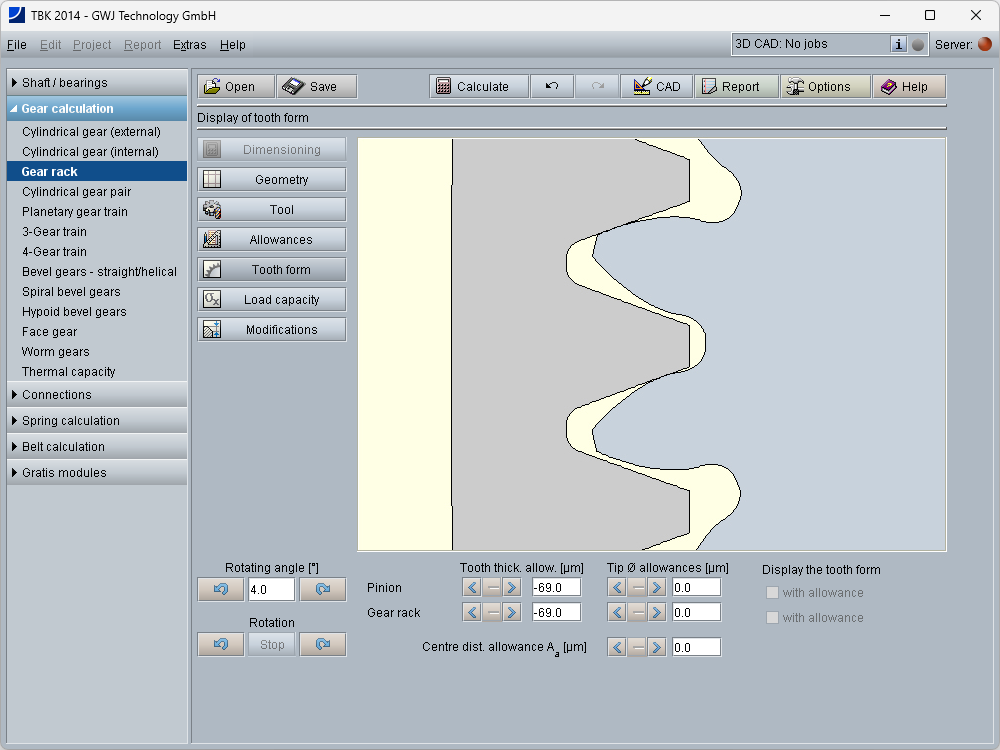This screenshot has width=1000, height=750.
Task: Open the CAD export tool
Action: click(x=656, y=87)
